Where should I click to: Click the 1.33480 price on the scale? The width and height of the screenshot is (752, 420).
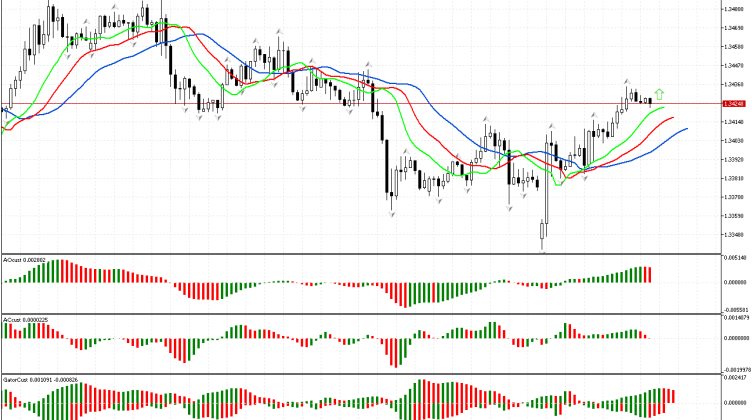(735, 234)
